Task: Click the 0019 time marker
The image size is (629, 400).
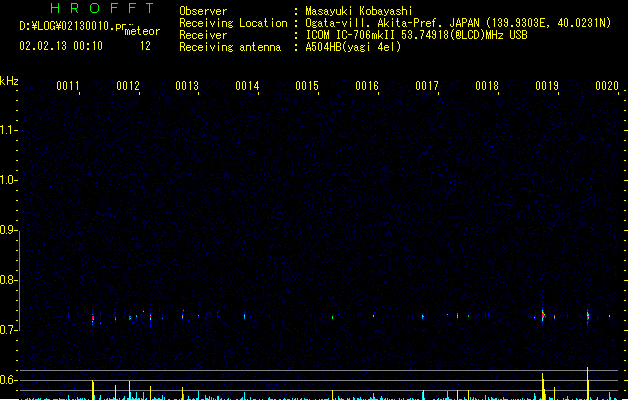Action: click(x=547, y=86)
